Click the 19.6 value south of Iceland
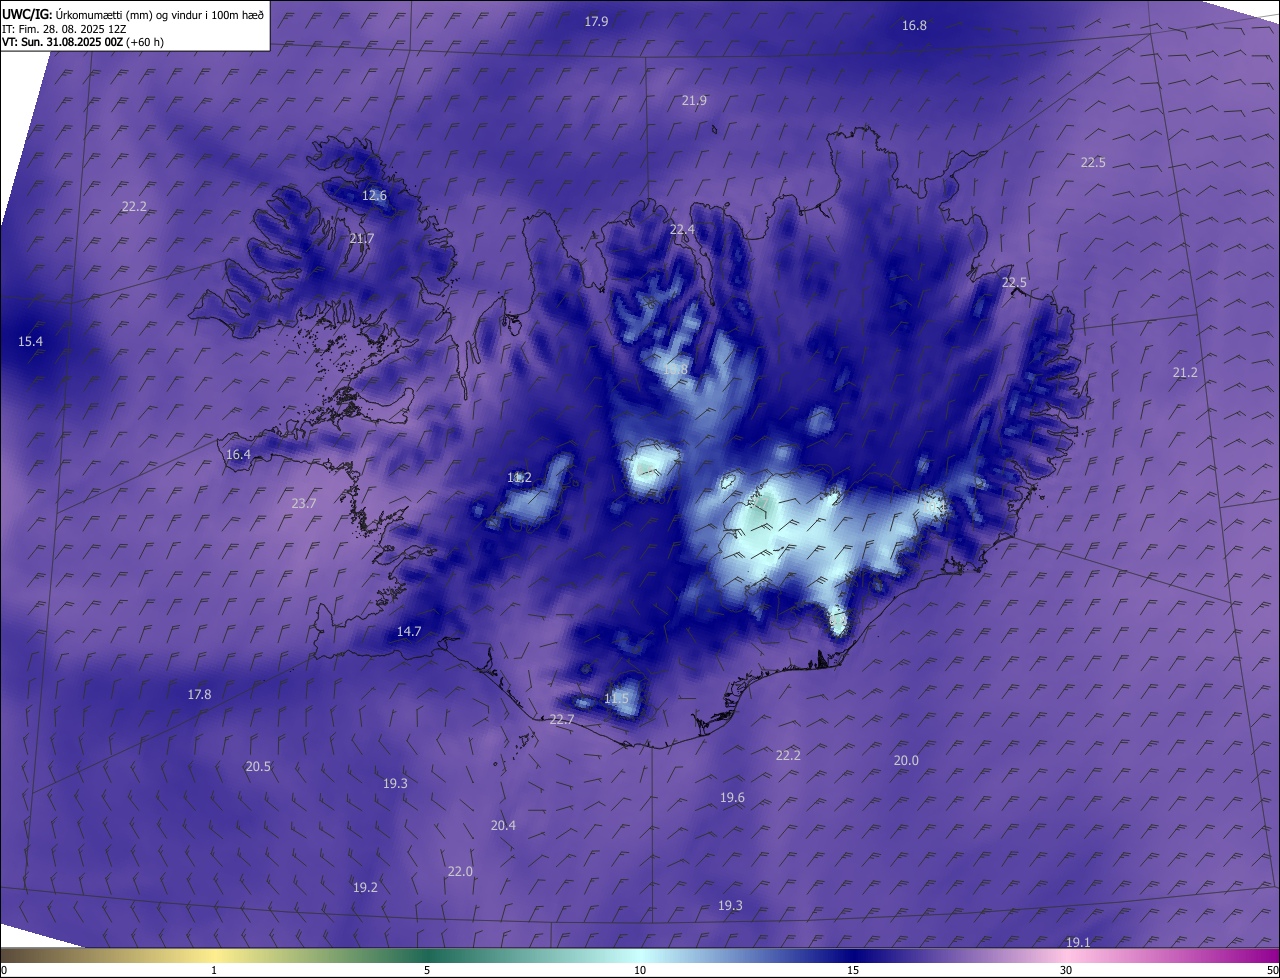The image size is (1280, 978). pos(732,798)
